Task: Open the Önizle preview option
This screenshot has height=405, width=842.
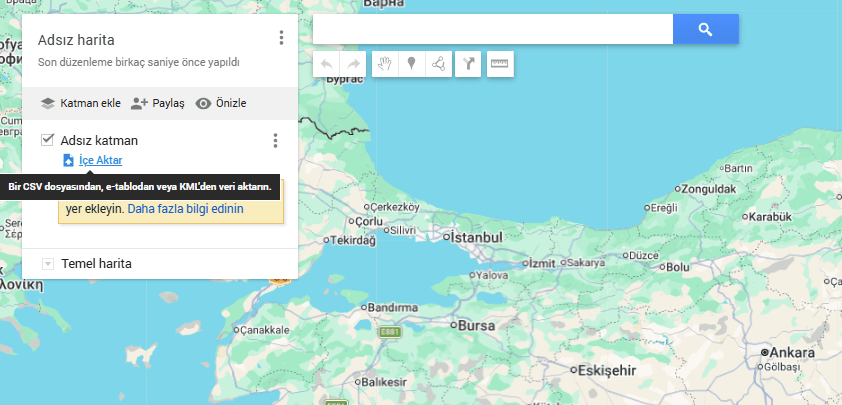Action: (221, 103)
